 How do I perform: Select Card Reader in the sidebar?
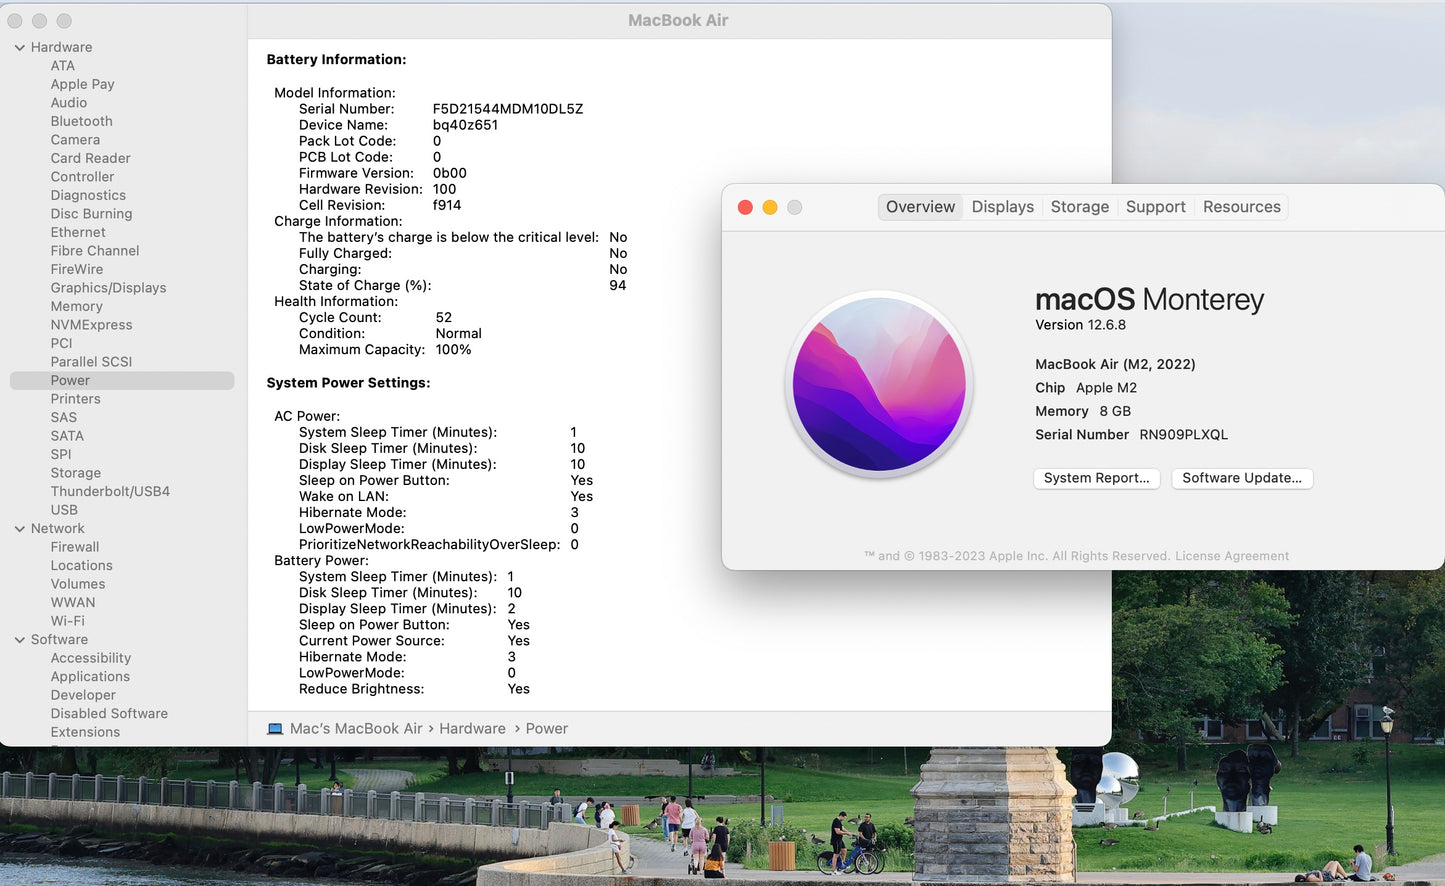pyautogui.click(x=91, y=158)
